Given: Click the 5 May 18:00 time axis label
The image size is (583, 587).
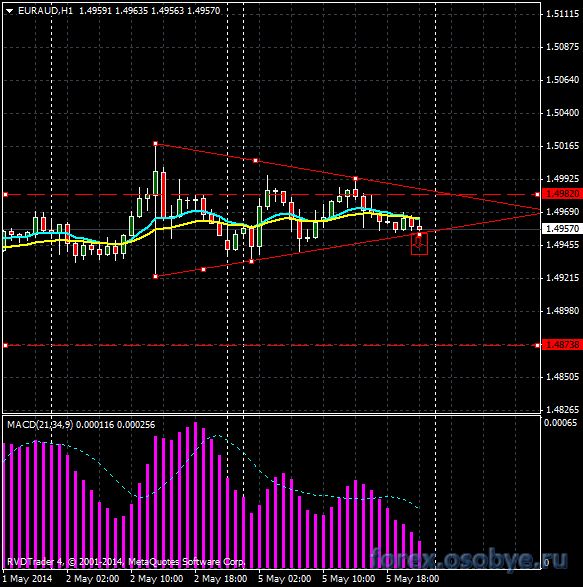Looking at the screenshot, I should [x=413, y=579].
